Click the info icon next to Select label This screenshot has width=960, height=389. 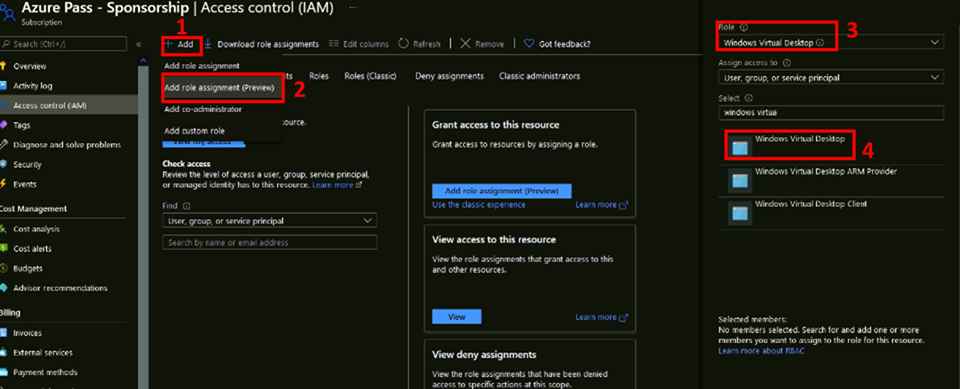click(x=749, y=98)
